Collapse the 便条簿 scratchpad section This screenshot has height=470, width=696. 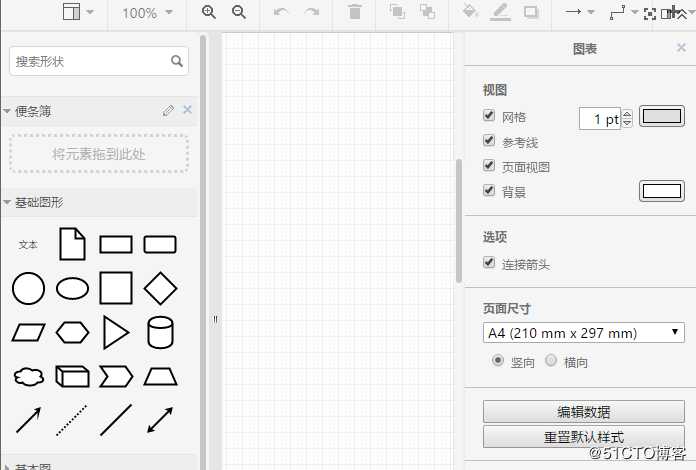[7, 111]
